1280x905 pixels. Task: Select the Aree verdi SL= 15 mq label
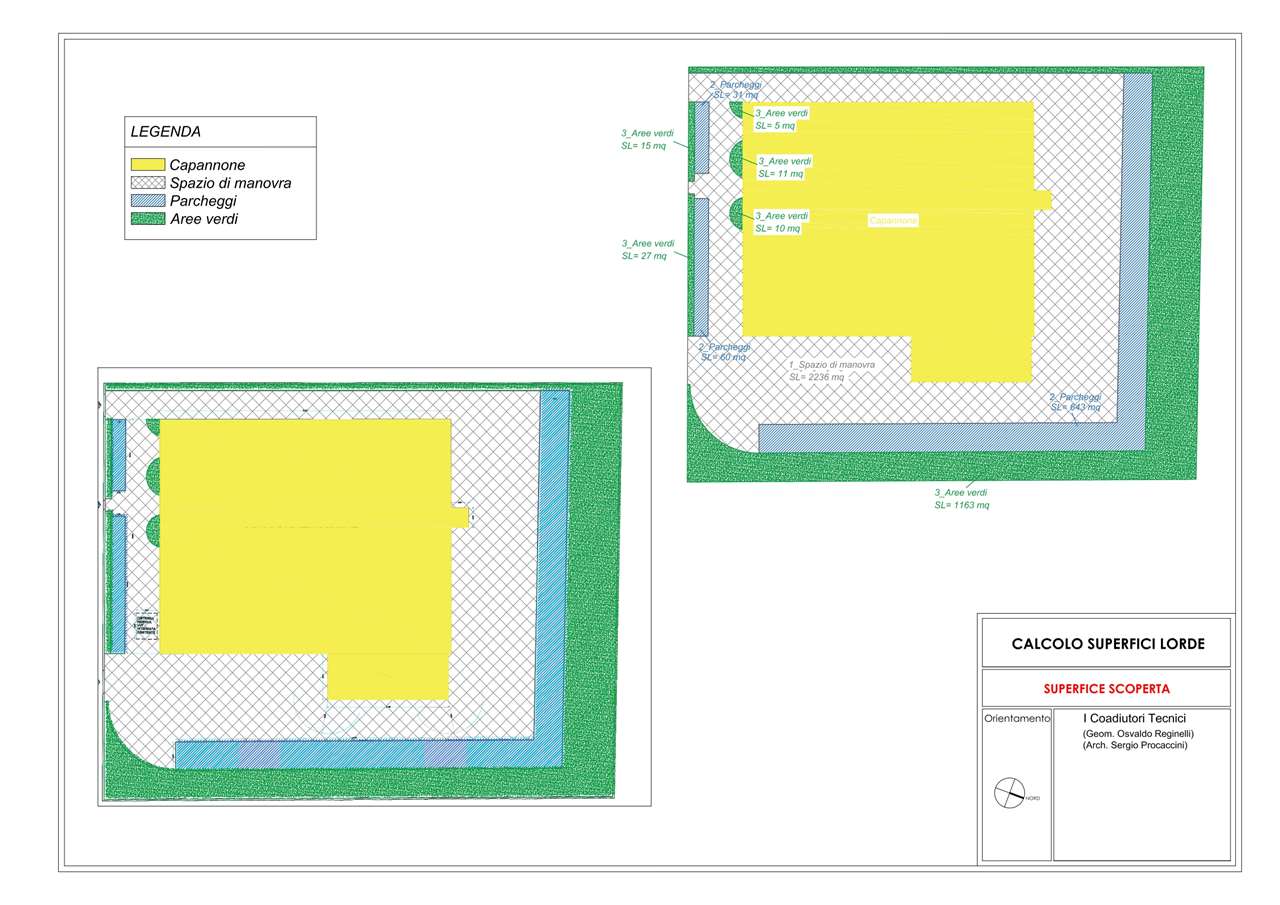click(647, 139)
